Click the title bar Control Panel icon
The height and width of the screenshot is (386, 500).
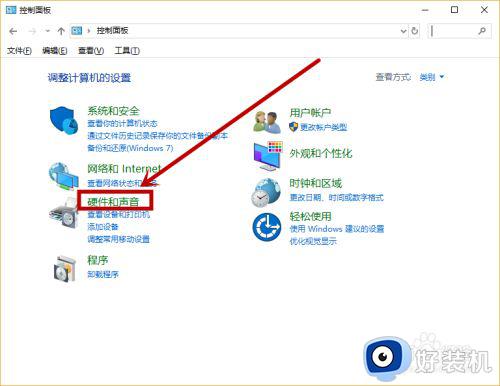tap(11, 10)
